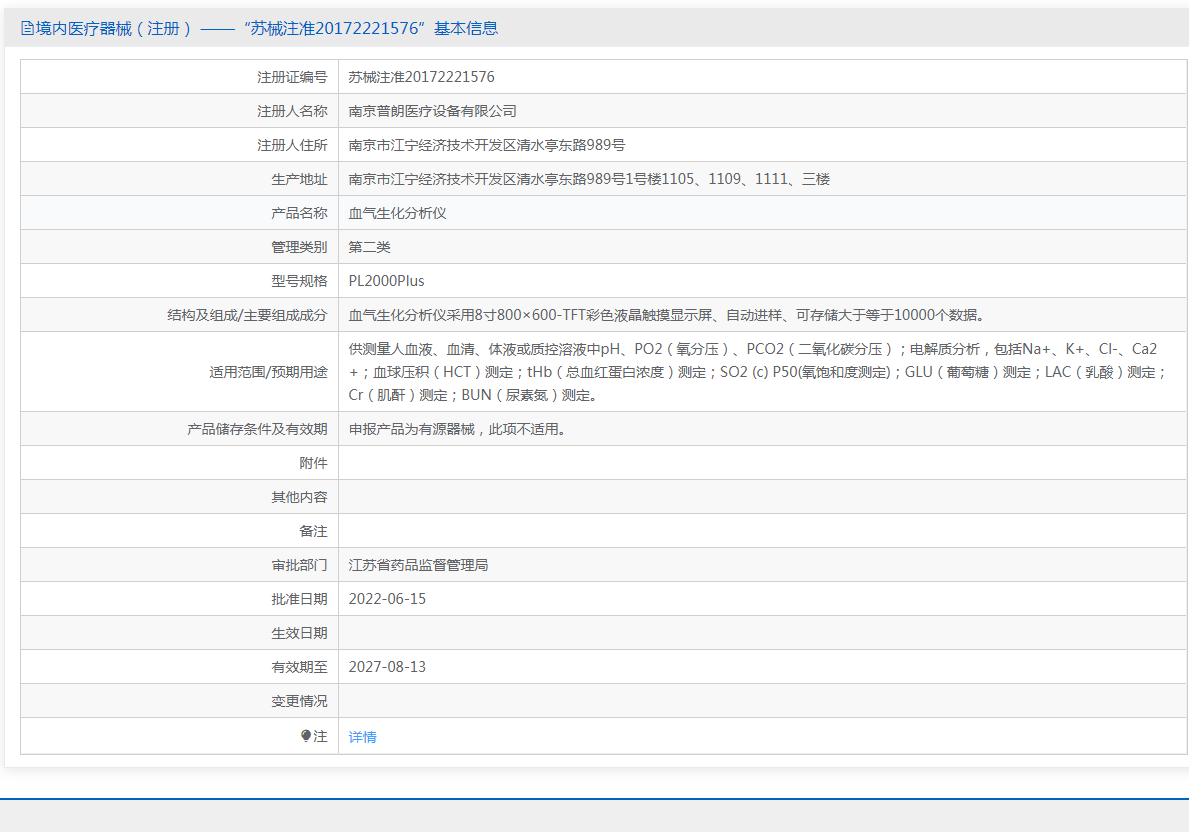Click the expiry date 2027-08-13

click(x=387, y=667)
